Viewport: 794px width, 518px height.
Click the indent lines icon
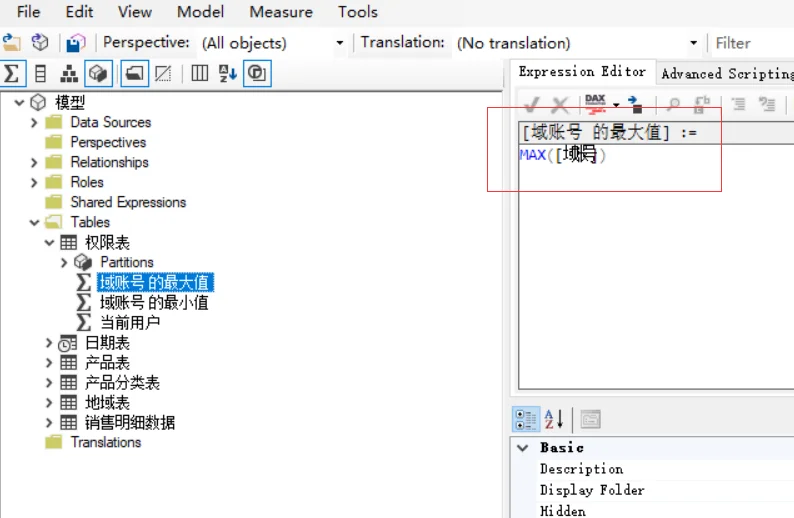tap(738, 104)
